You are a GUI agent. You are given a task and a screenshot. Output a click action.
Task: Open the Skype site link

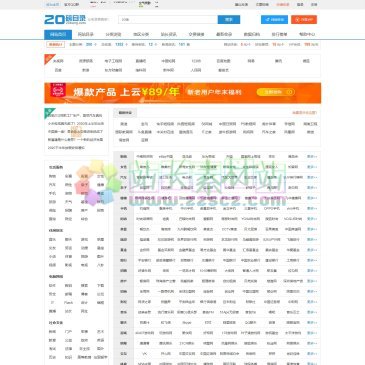187,323
